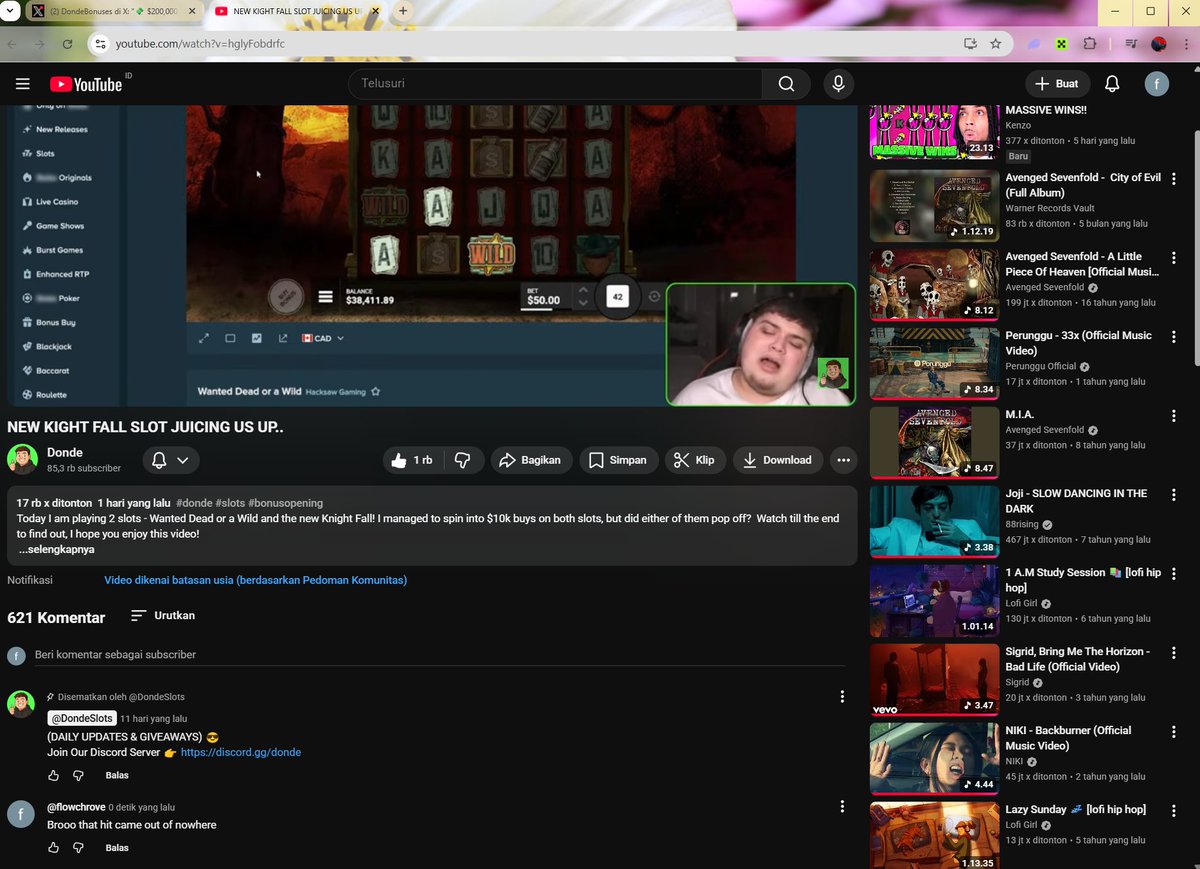This screenshot has width=1200, height=869.
Task: Click the Buat create button
Action: click(1057, 84)
